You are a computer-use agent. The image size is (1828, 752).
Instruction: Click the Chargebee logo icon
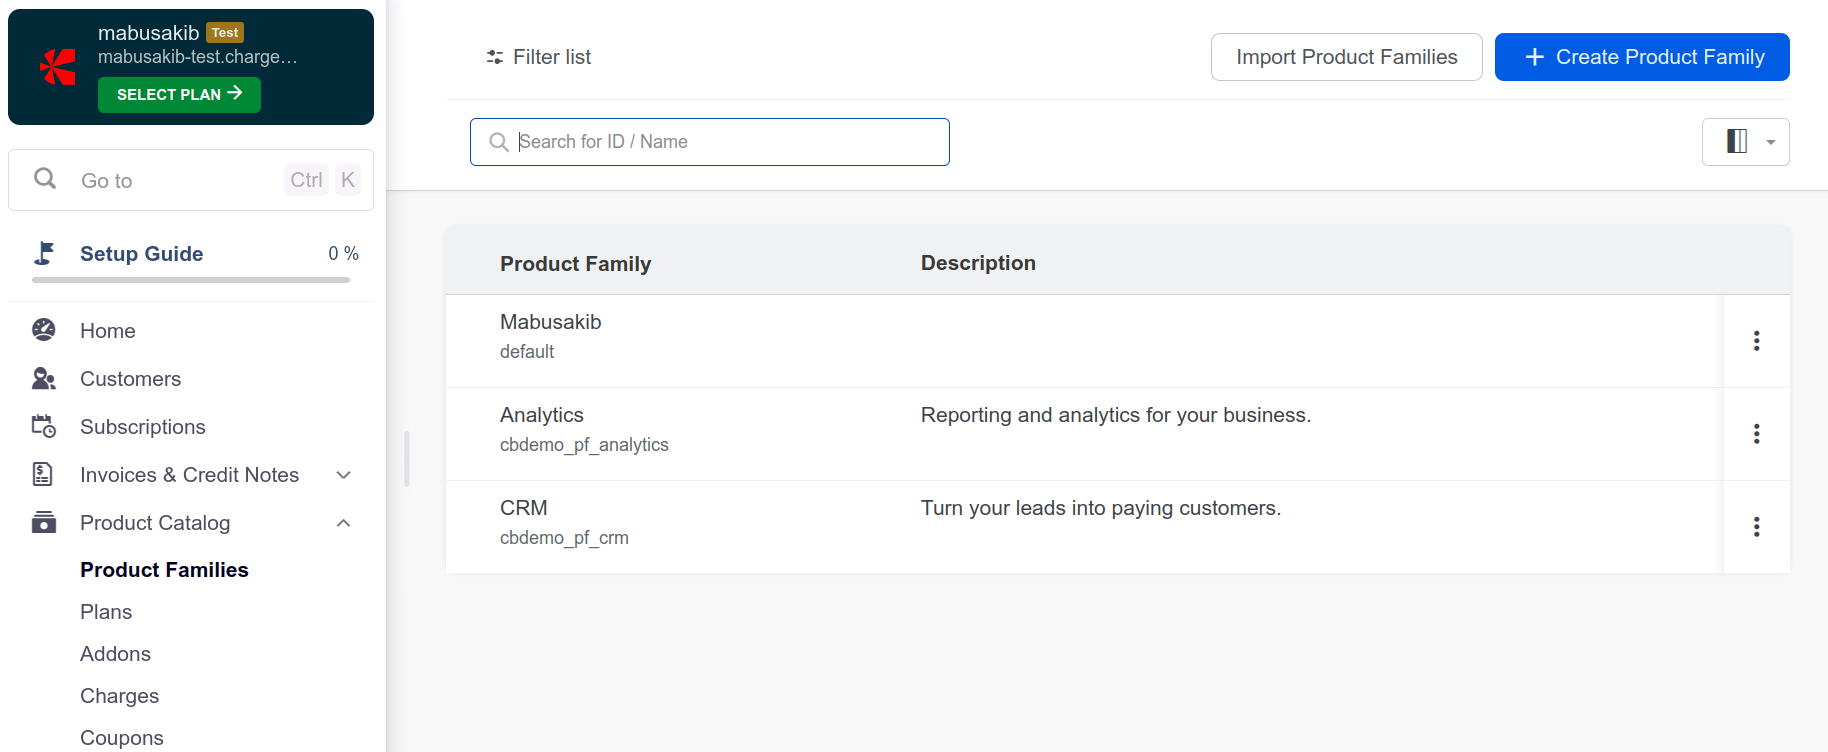click(58, 67)
